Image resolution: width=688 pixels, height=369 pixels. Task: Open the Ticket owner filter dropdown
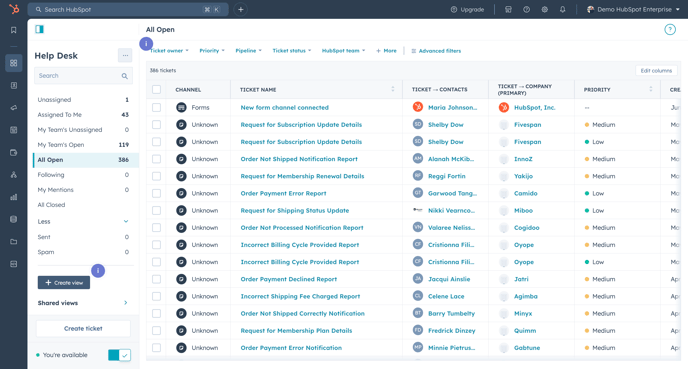click(x=169, y=51)
